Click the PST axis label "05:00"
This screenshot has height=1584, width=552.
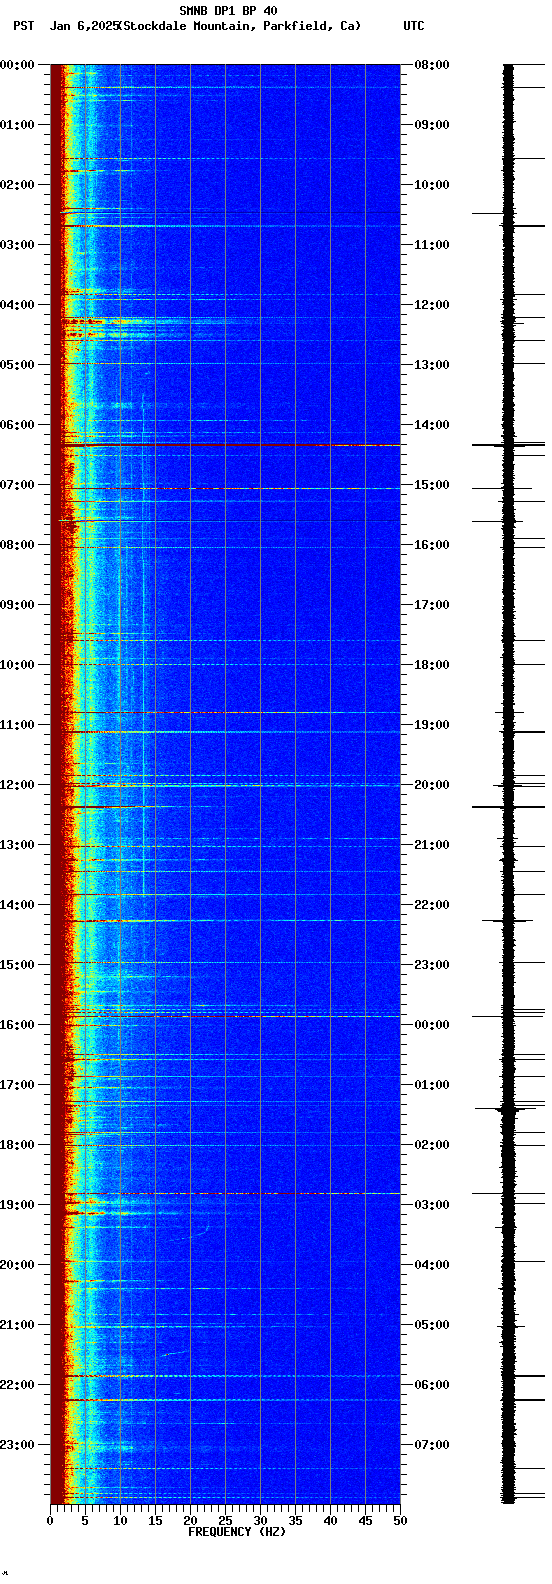pos(17,365)
